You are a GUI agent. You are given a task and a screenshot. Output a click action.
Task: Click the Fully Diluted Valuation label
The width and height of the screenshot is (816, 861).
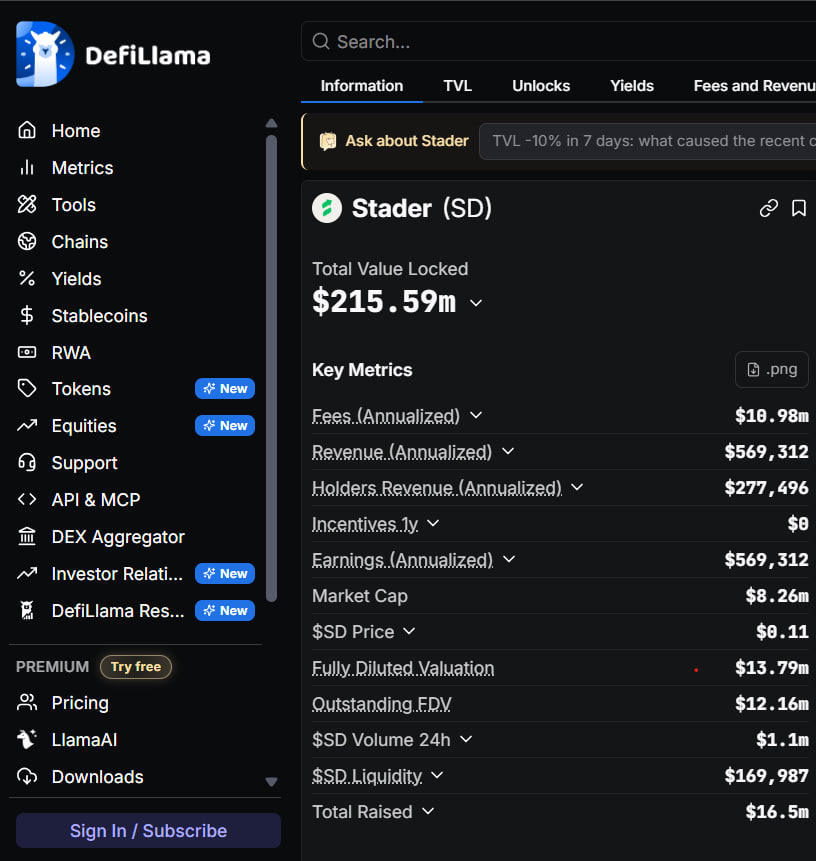coord(403,668)
